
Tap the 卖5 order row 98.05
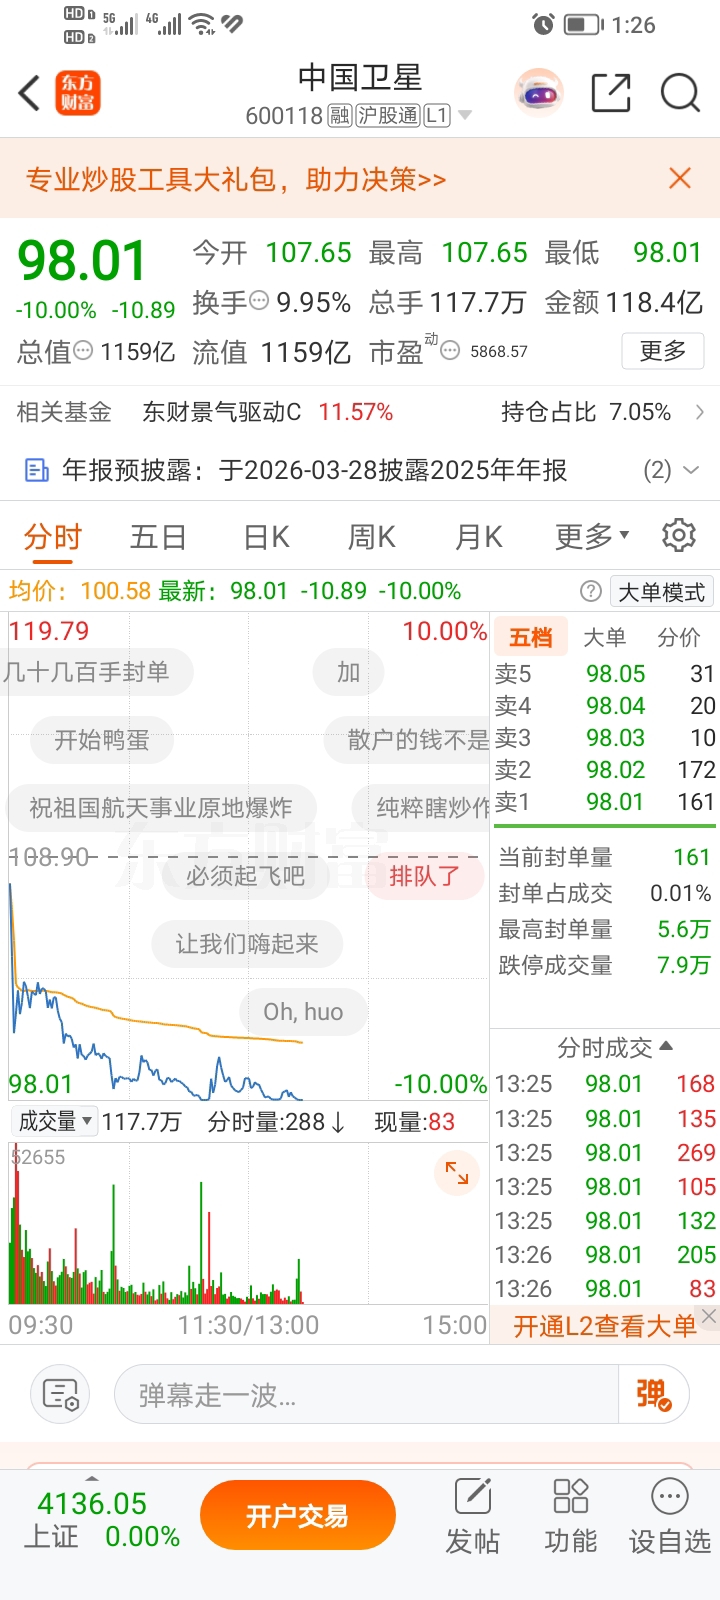coord(605,674)
